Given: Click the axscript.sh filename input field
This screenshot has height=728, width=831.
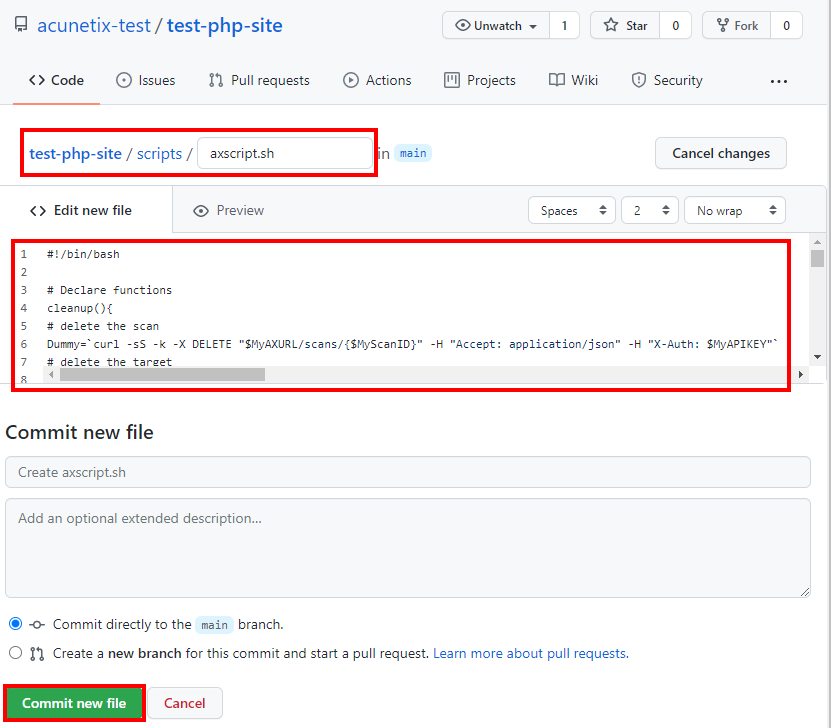Looking at the screenshot, I should (285, 154).
